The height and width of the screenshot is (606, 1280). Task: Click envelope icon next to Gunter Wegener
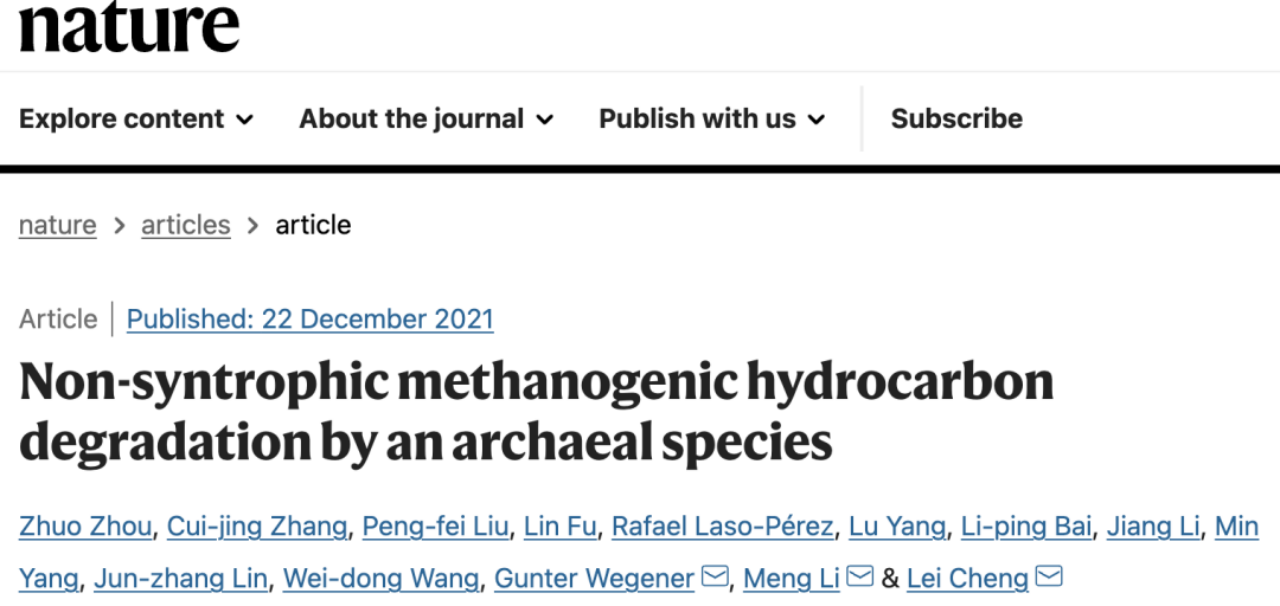pyautogui.click(x=714, y=577)
